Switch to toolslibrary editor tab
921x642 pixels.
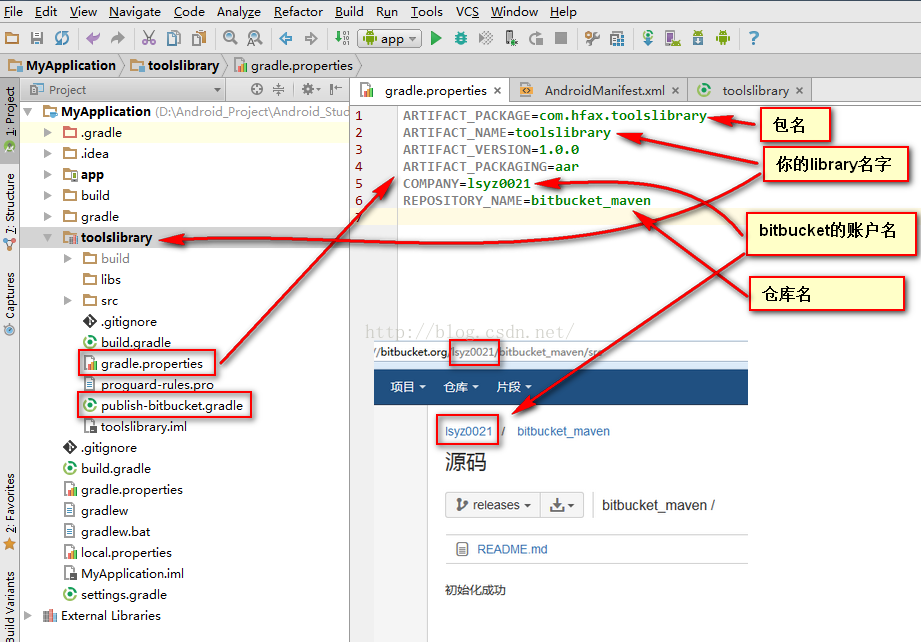pyautogui.click(x=748, y=90)
